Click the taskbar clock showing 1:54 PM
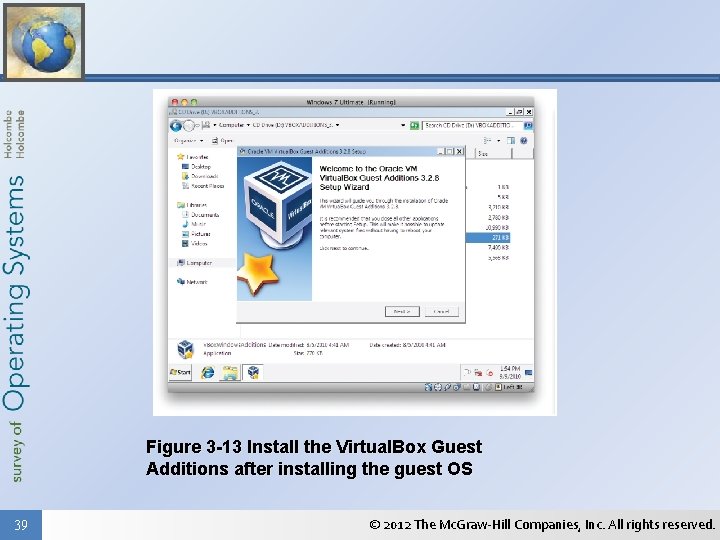Viewport: 720px width, 540px height. [x=510, y=372]
